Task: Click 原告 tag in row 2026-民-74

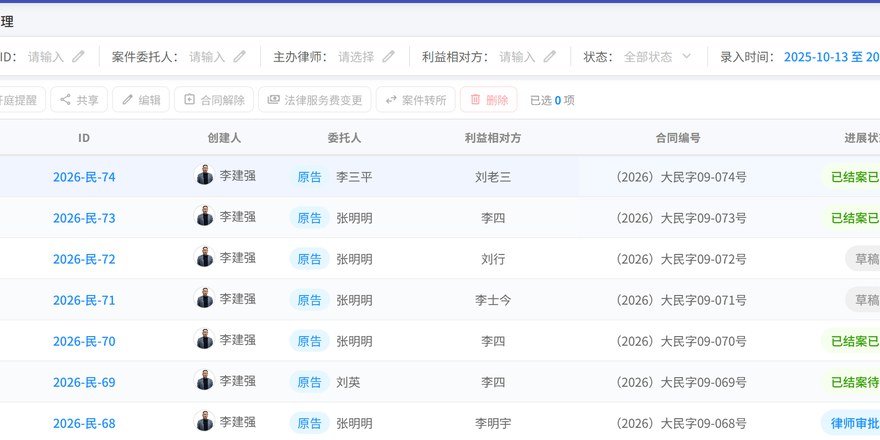Action: (309, 177)
